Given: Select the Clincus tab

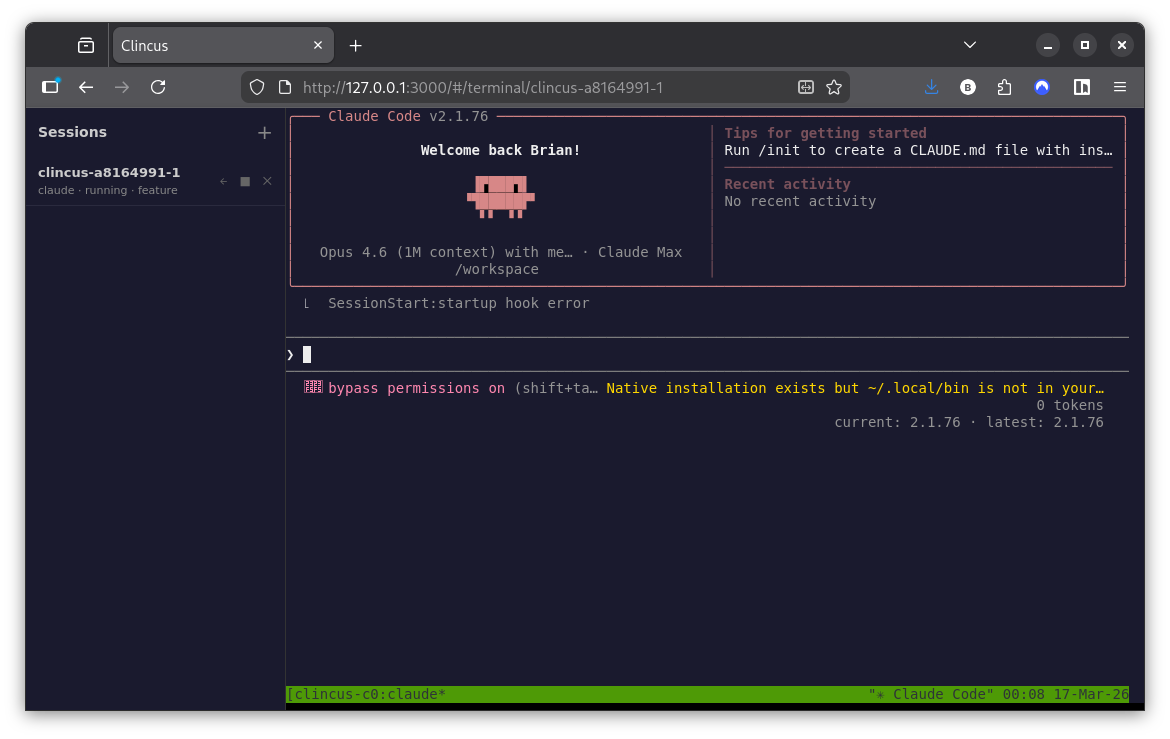Looking at the screenshot, I should point(223,46).
